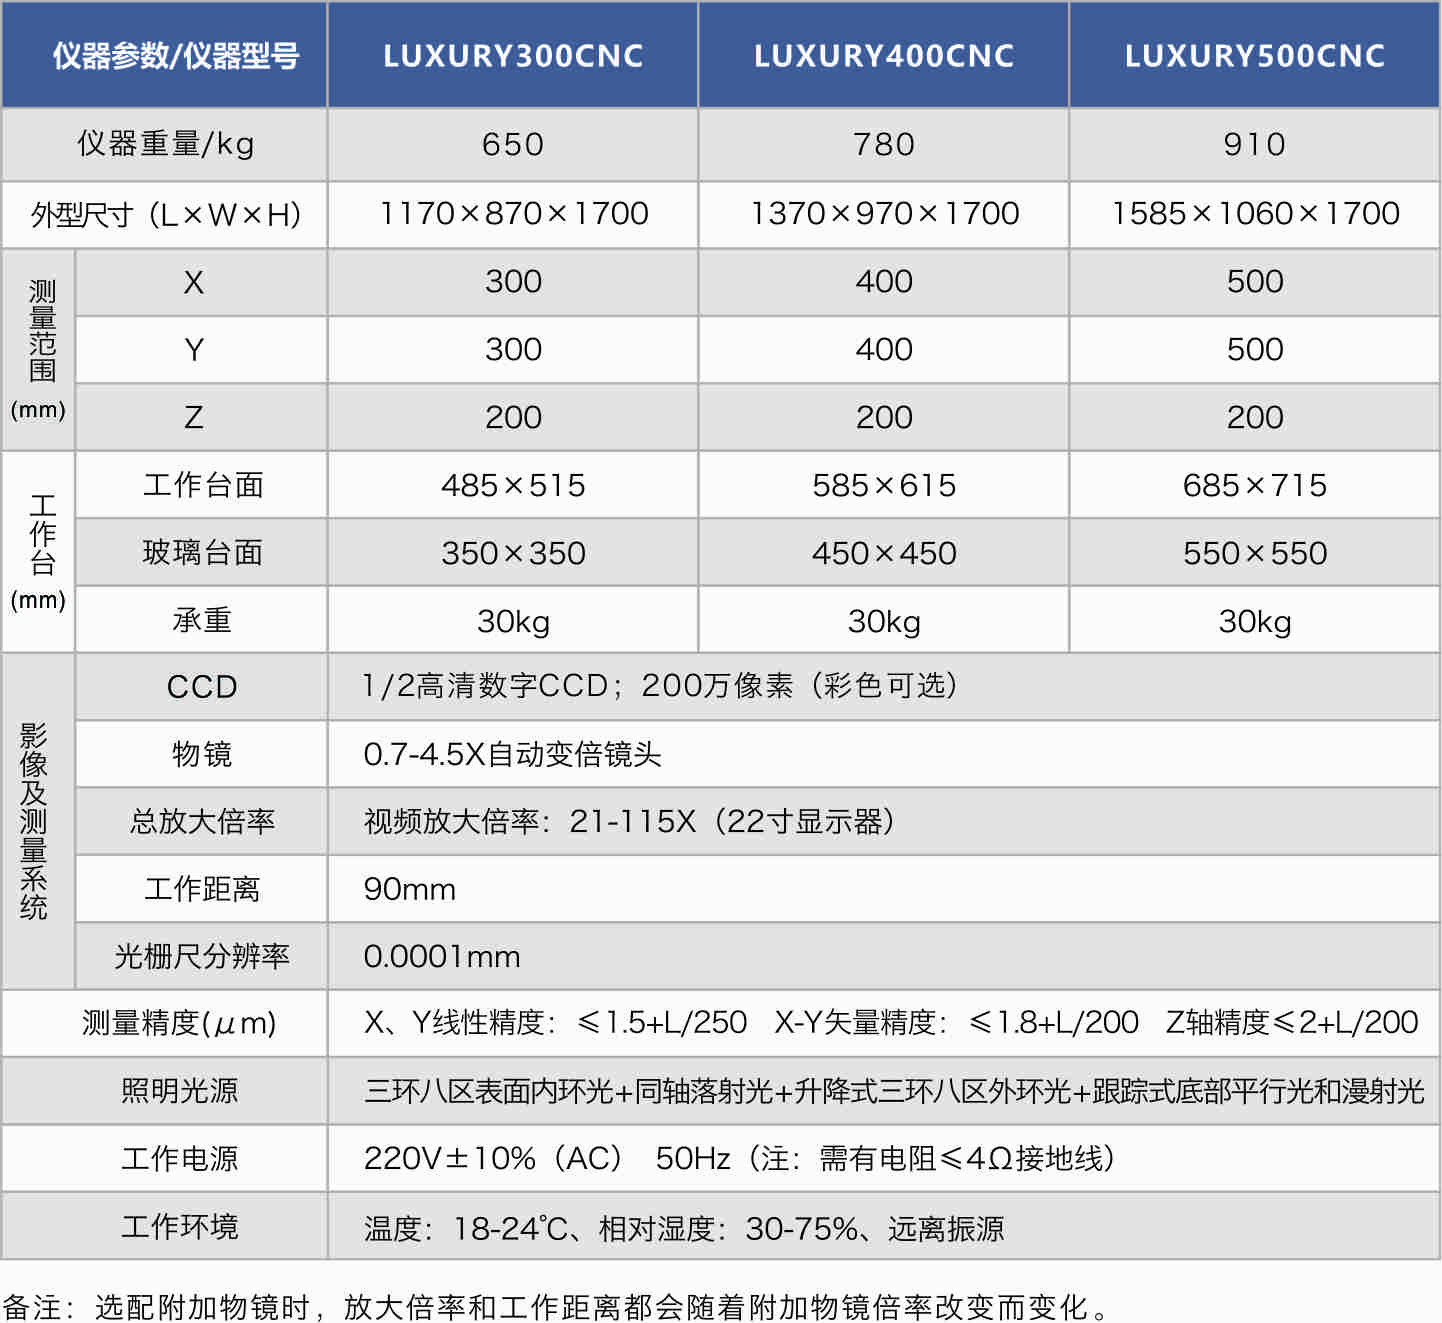This screenshot has width=1442, height=1323.
Task: Click the 外型尺寸 (L×W×H) label
Action: click(165, 214)
